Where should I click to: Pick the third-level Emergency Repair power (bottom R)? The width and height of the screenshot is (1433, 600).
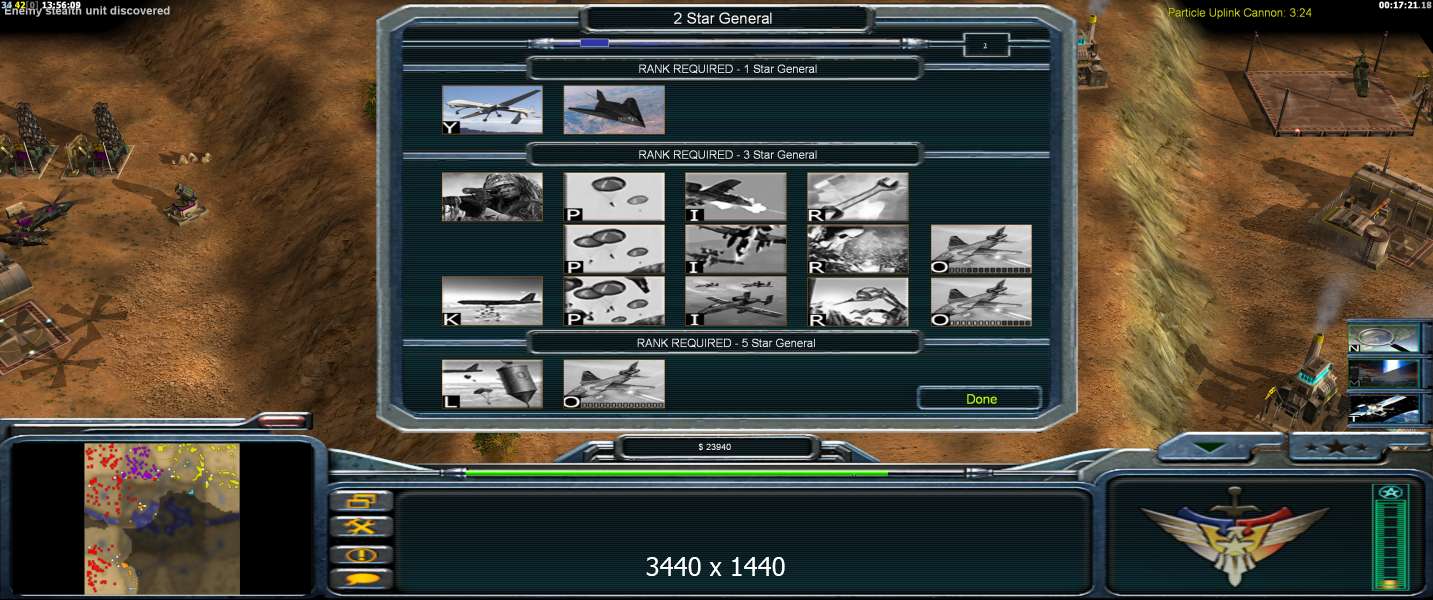(x=858, y=302)
